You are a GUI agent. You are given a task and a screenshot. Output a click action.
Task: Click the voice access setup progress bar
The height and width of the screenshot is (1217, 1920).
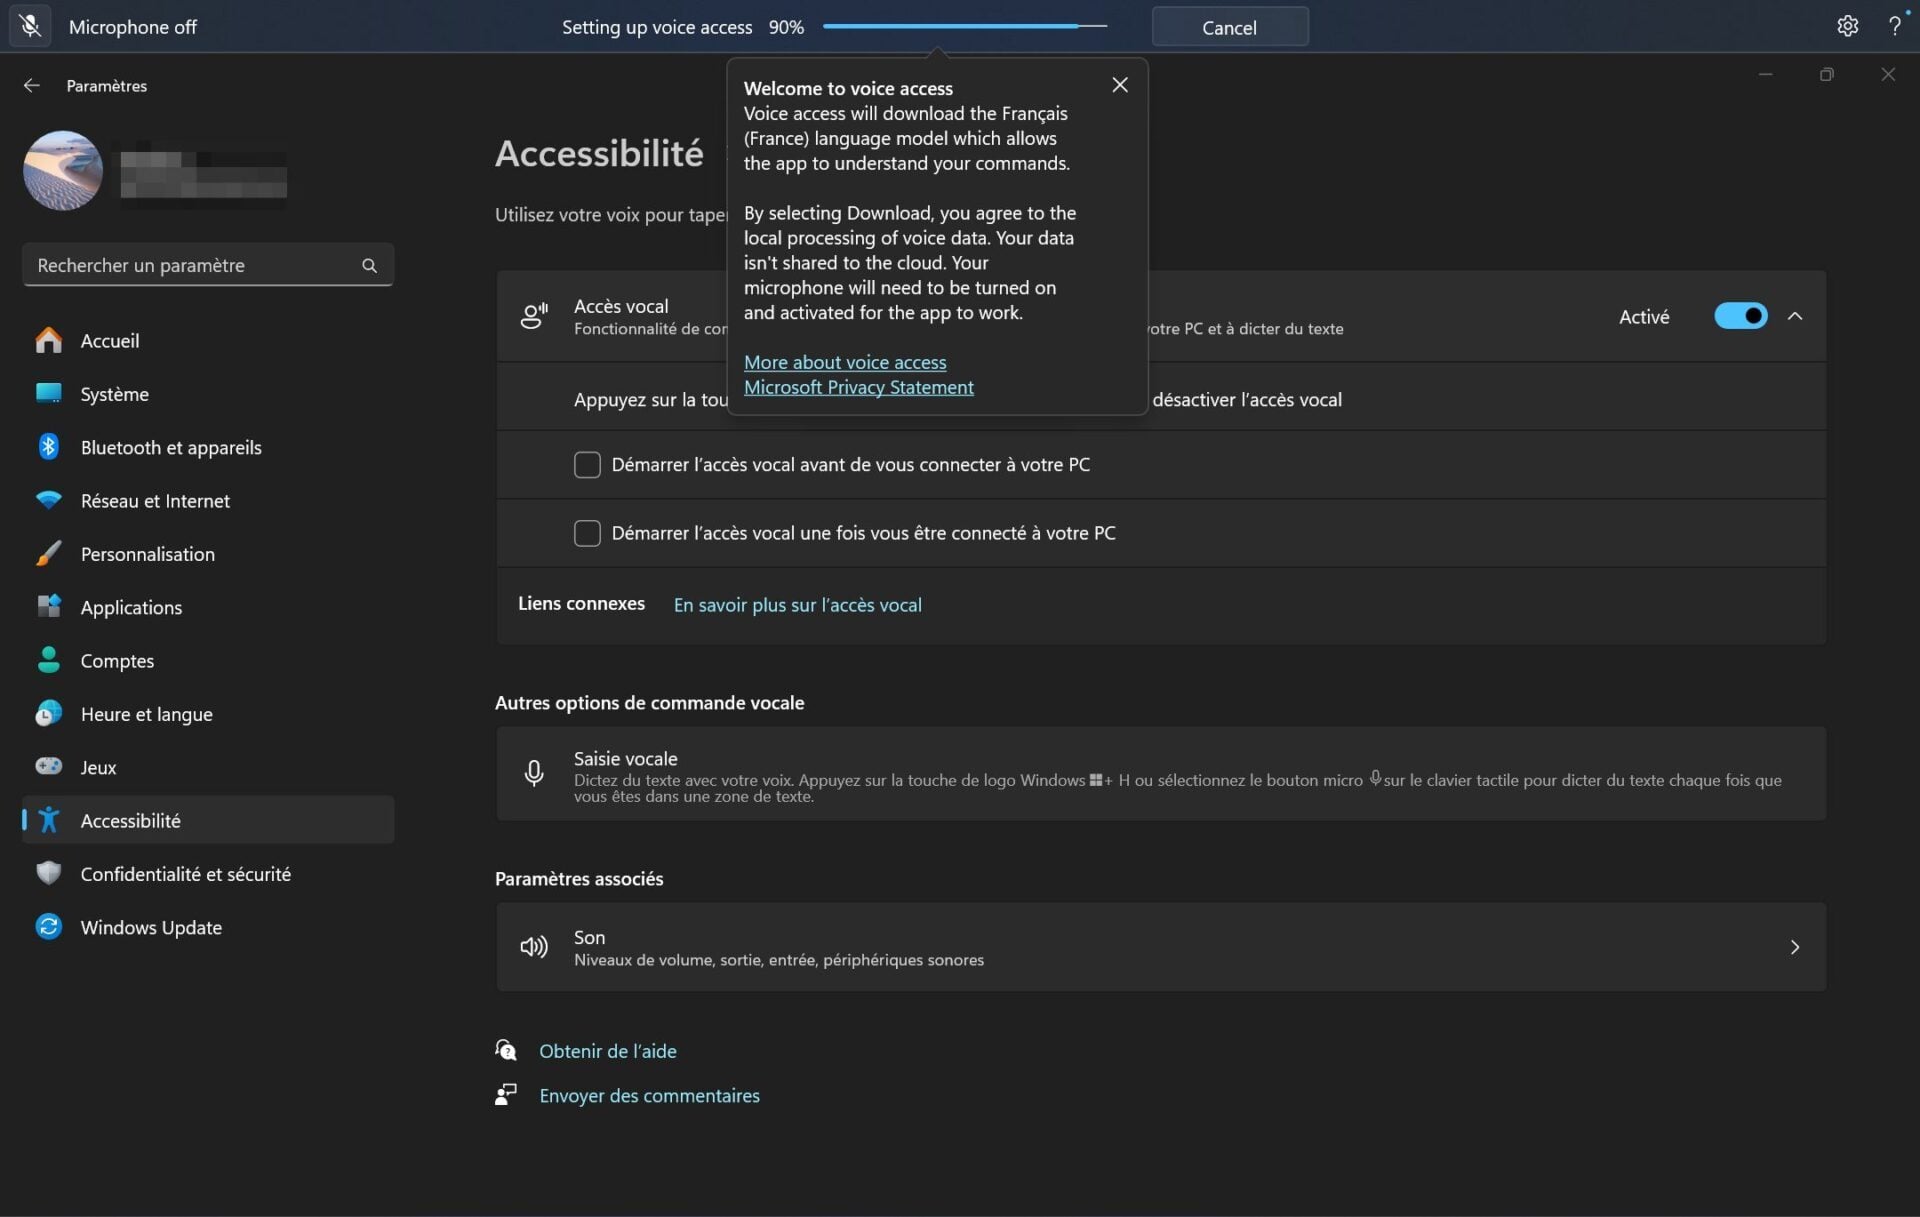coord(964,26)
